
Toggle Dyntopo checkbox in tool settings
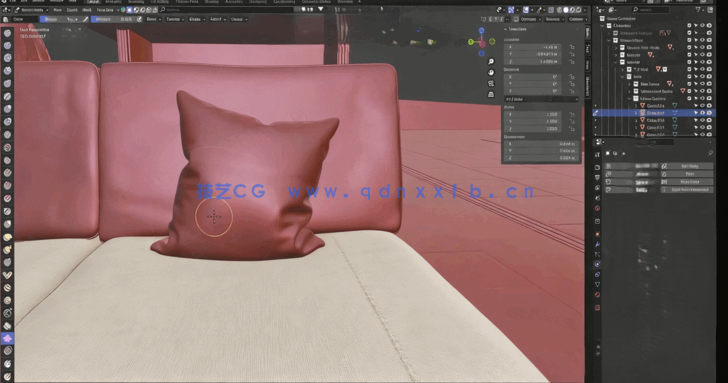point(516,19)
